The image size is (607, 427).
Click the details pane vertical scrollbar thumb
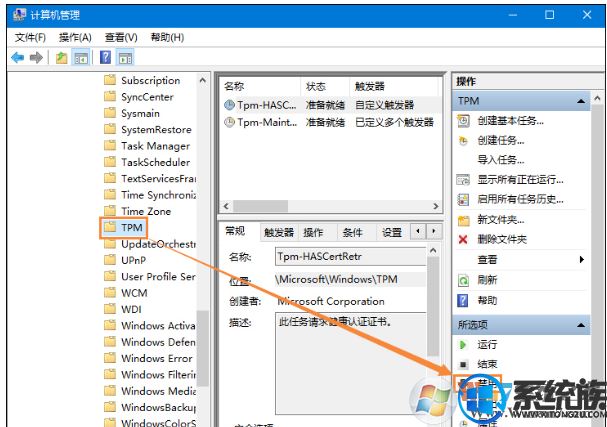433,306
